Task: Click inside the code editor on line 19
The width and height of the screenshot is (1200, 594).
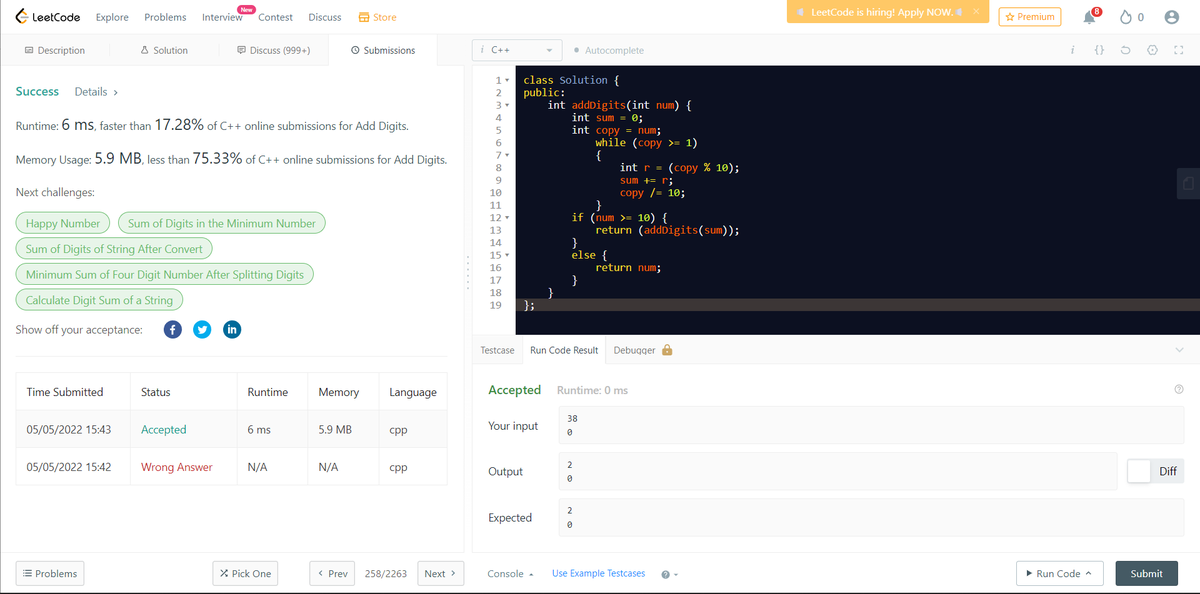Action: point(857,305)
